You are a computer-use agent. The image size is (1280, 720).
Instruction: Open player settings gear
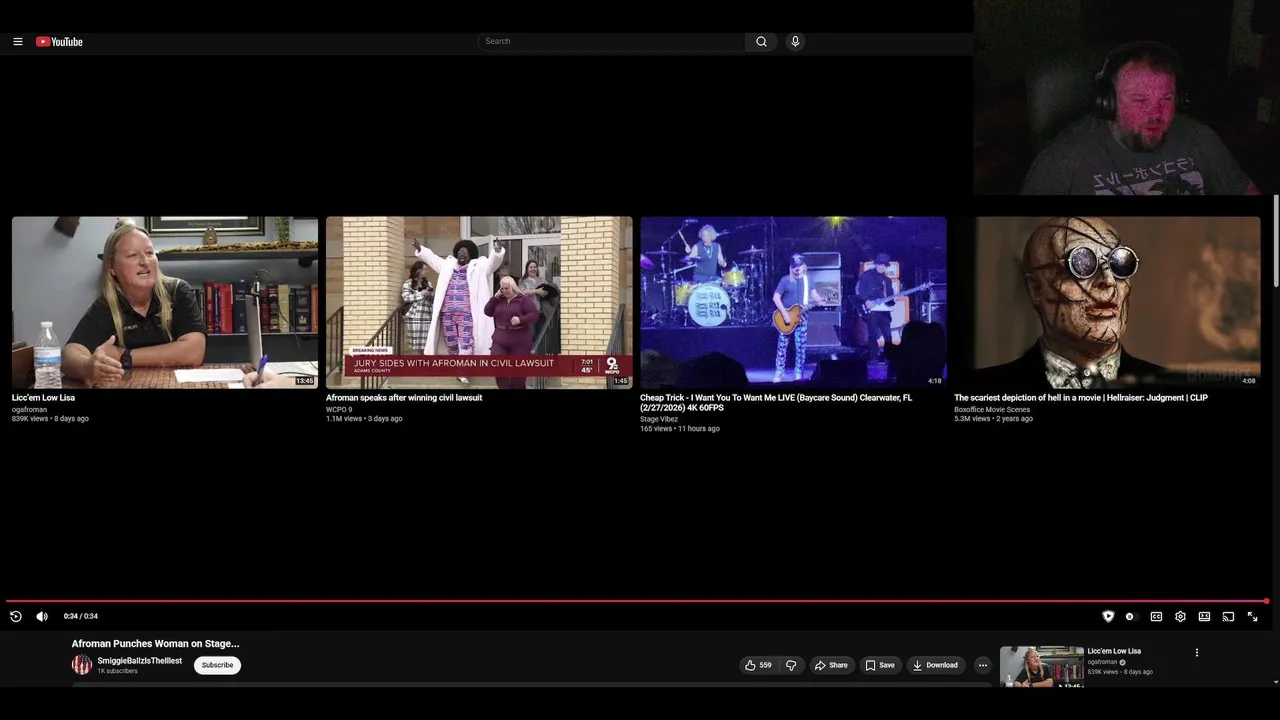click(1180, 617)
